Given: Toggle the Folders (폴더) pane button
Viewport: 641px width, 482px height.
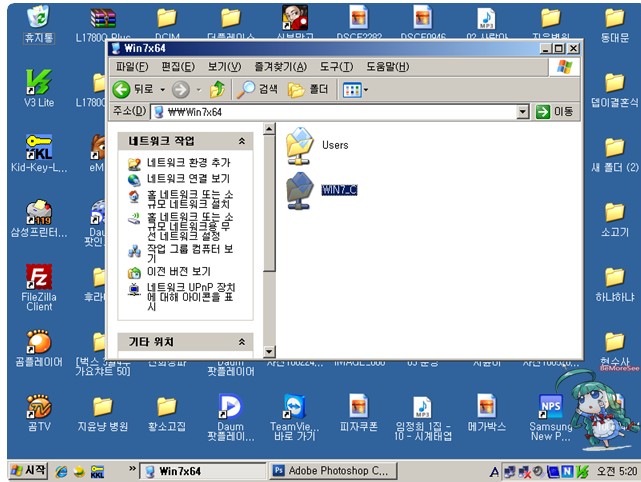Looking at the screenshot, I should coord(308,90).
